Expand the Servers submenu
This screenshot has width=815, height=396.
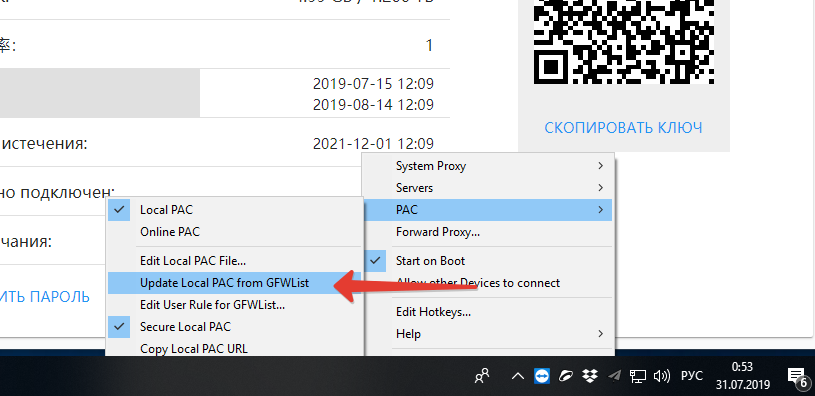pyautogui.click(x=488, y=188)
